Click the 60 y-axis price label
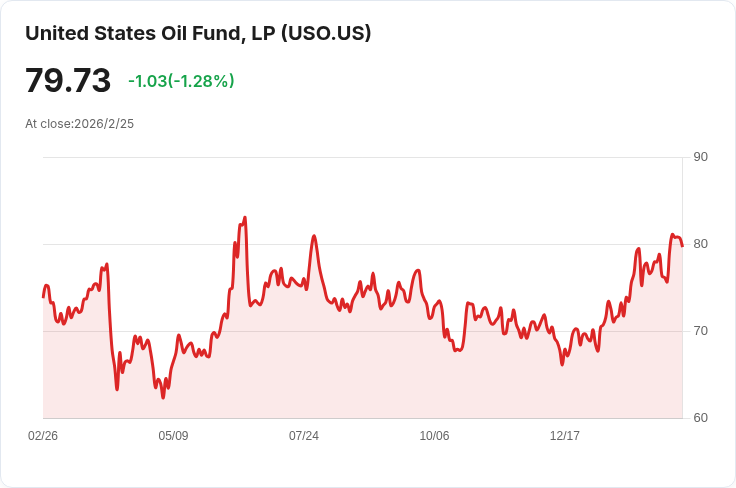 pos(700,418)
